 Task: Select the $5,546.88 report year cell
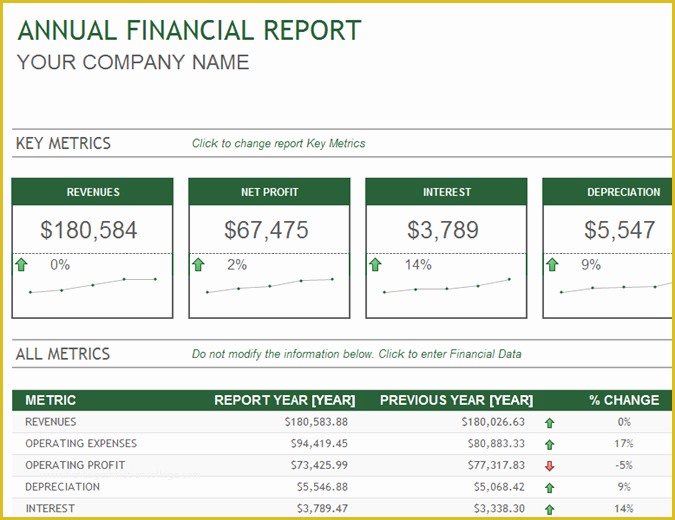point(322,487)
